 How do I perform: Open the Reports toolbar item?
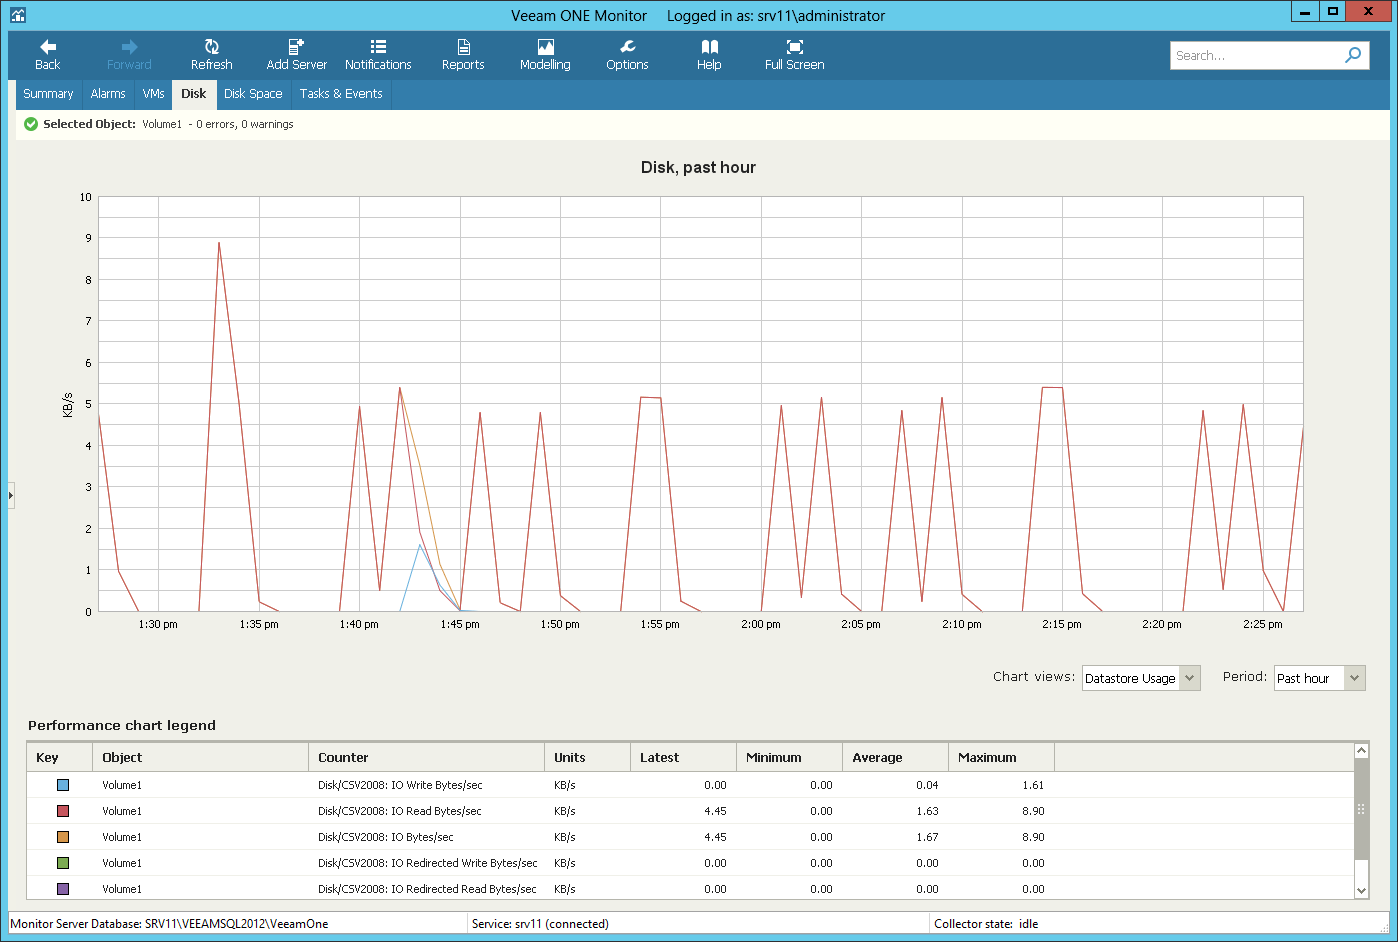463,55
